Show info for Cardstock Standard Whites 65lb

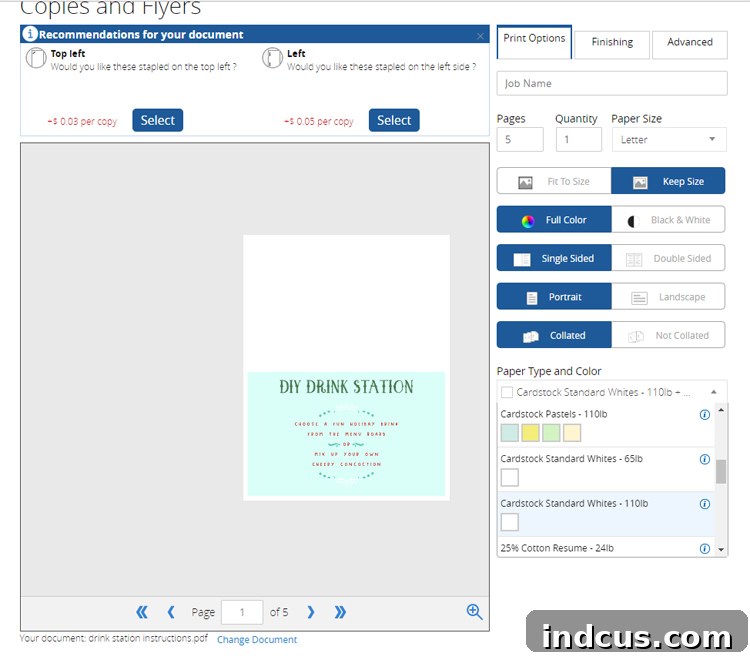[x=705, y=459]
